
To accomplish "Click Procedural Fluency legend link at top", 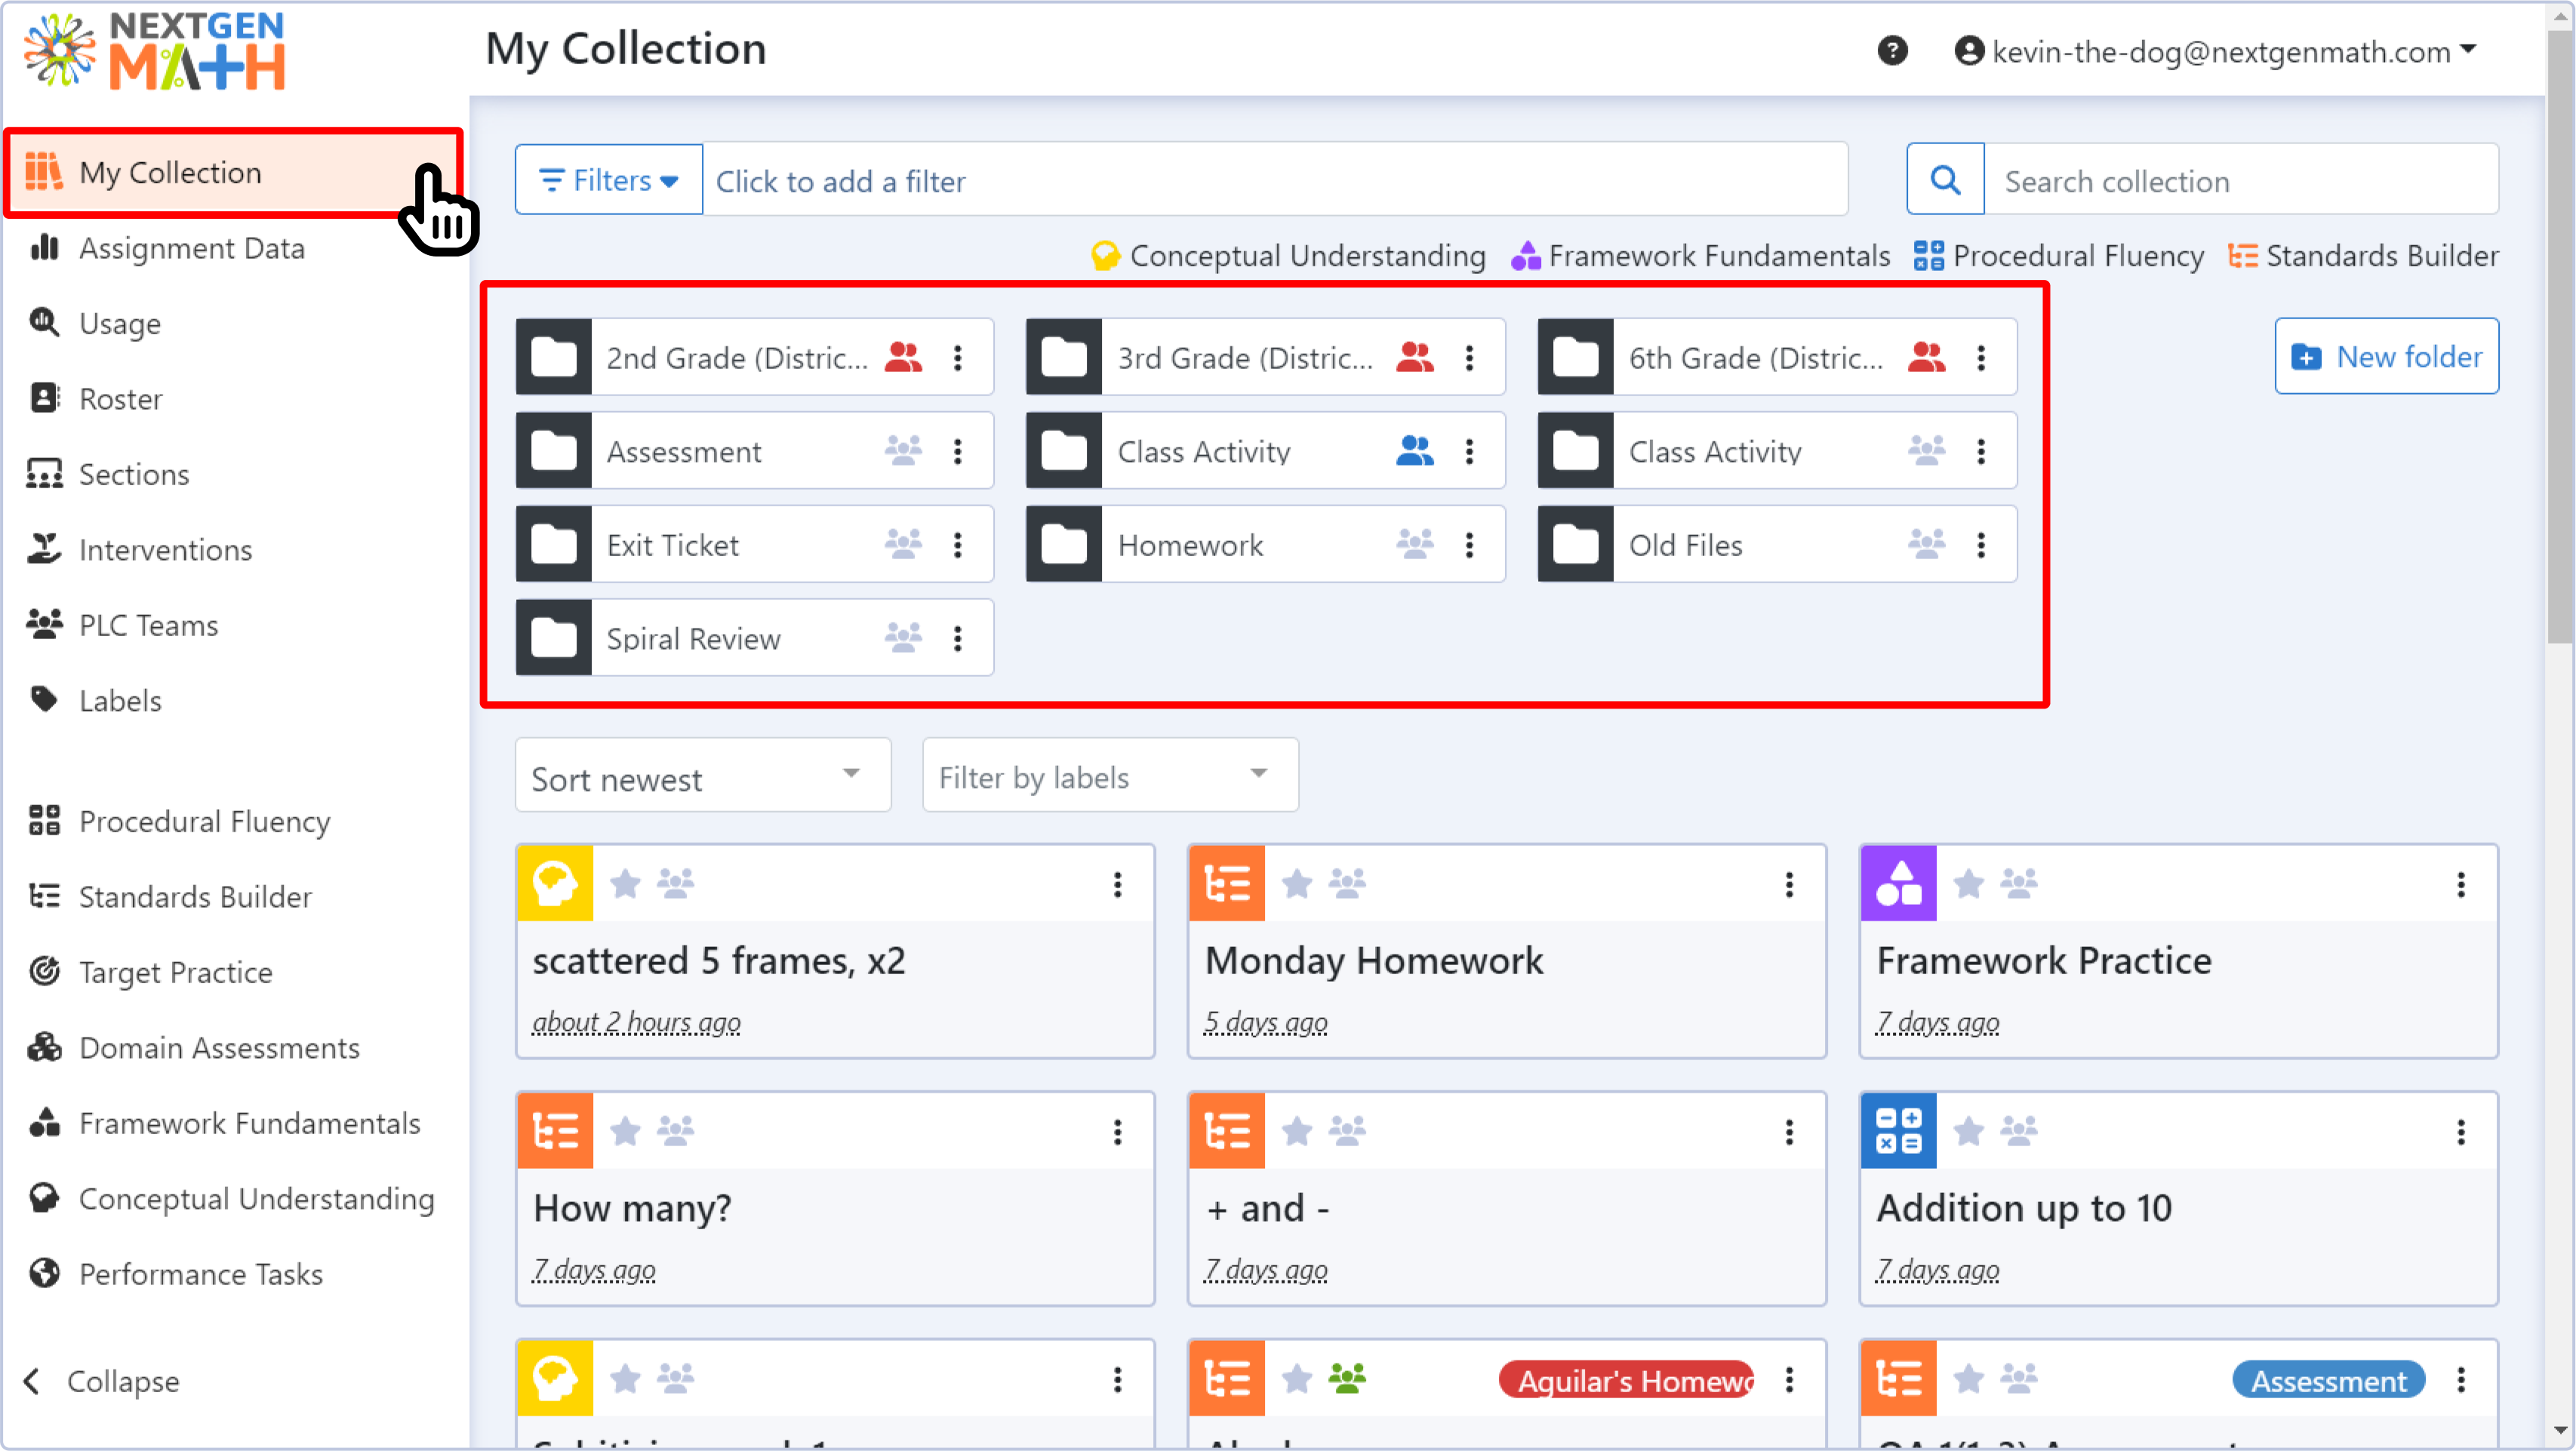I will tap(2058, 256).
